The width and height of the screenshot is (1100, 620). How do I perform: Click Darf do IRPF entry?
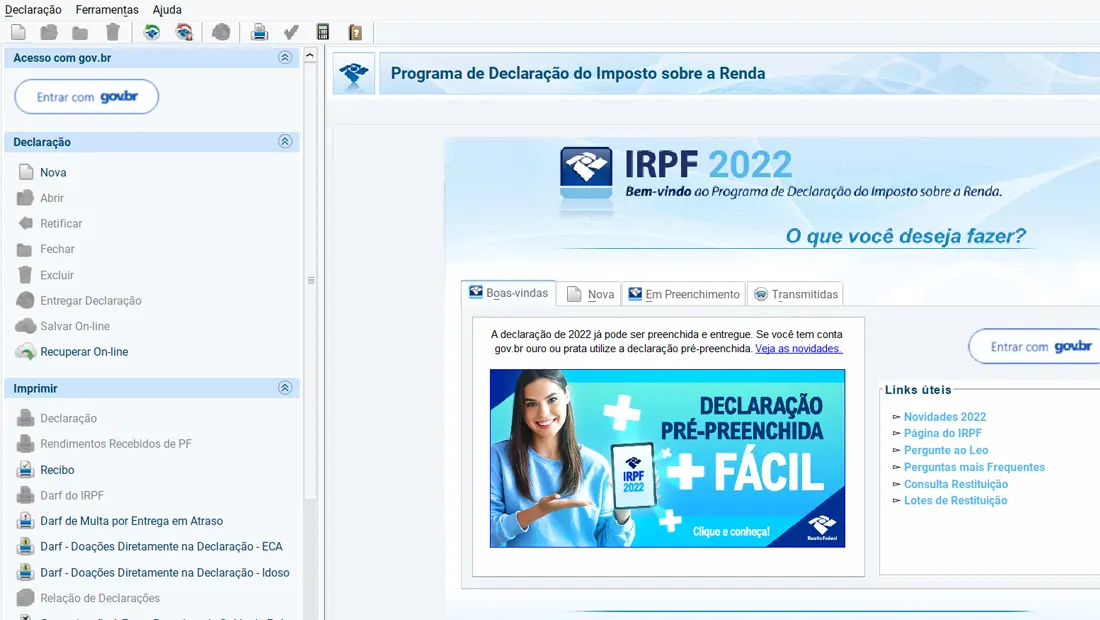(72, 495)
